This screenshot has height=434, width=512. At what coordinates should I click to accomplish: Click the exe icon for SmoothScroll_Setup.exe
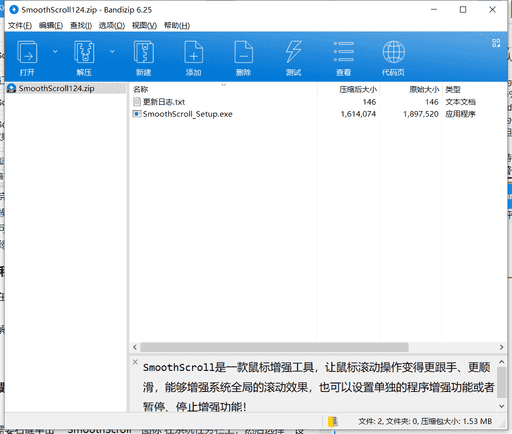137,114
